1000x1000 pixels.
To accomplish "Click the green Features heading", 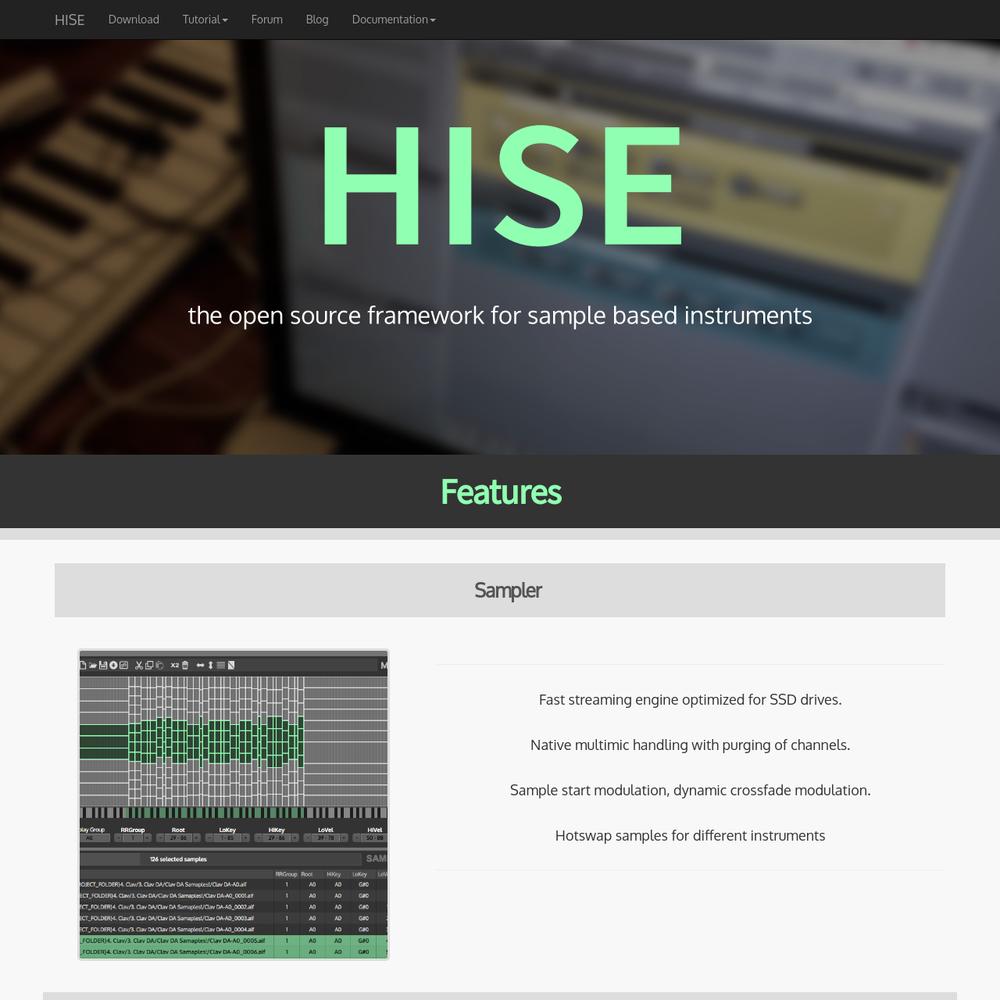I will click(x=501, y=492).
